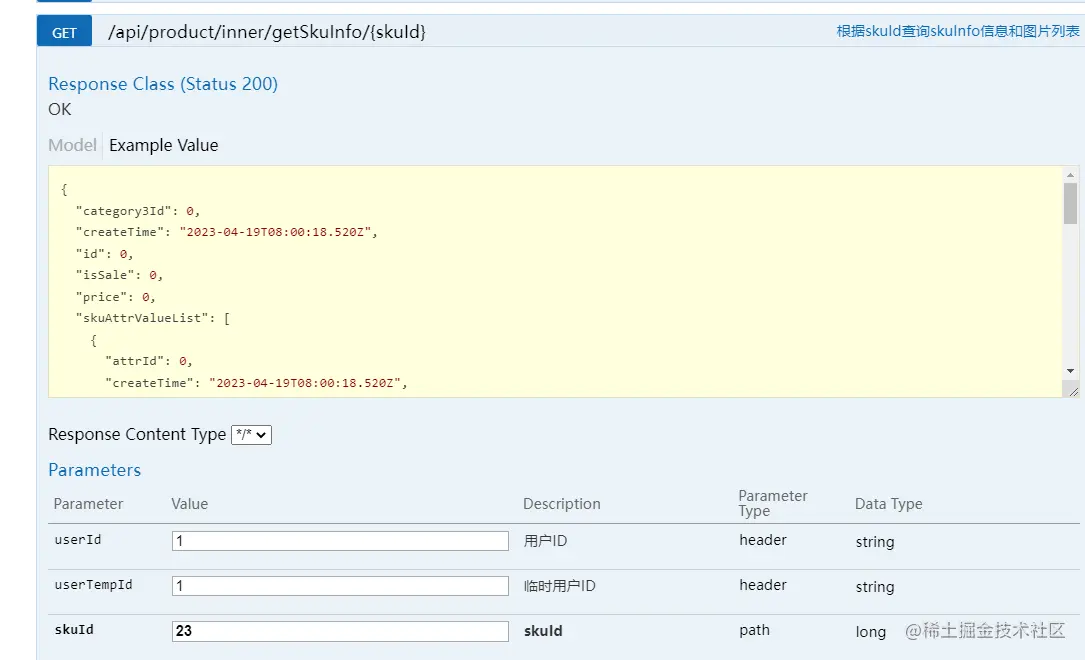Viewport: 1085px width, 660px height.
Task: Click the userTempId row "string" data type
Action: [875, 587]
